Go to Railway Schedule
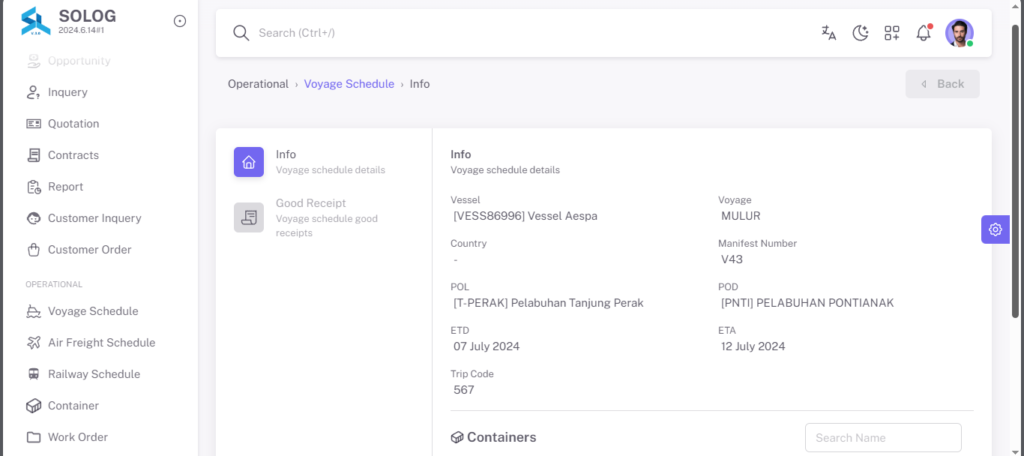This screenshot has height=456, width=1024. pos(94,374)
